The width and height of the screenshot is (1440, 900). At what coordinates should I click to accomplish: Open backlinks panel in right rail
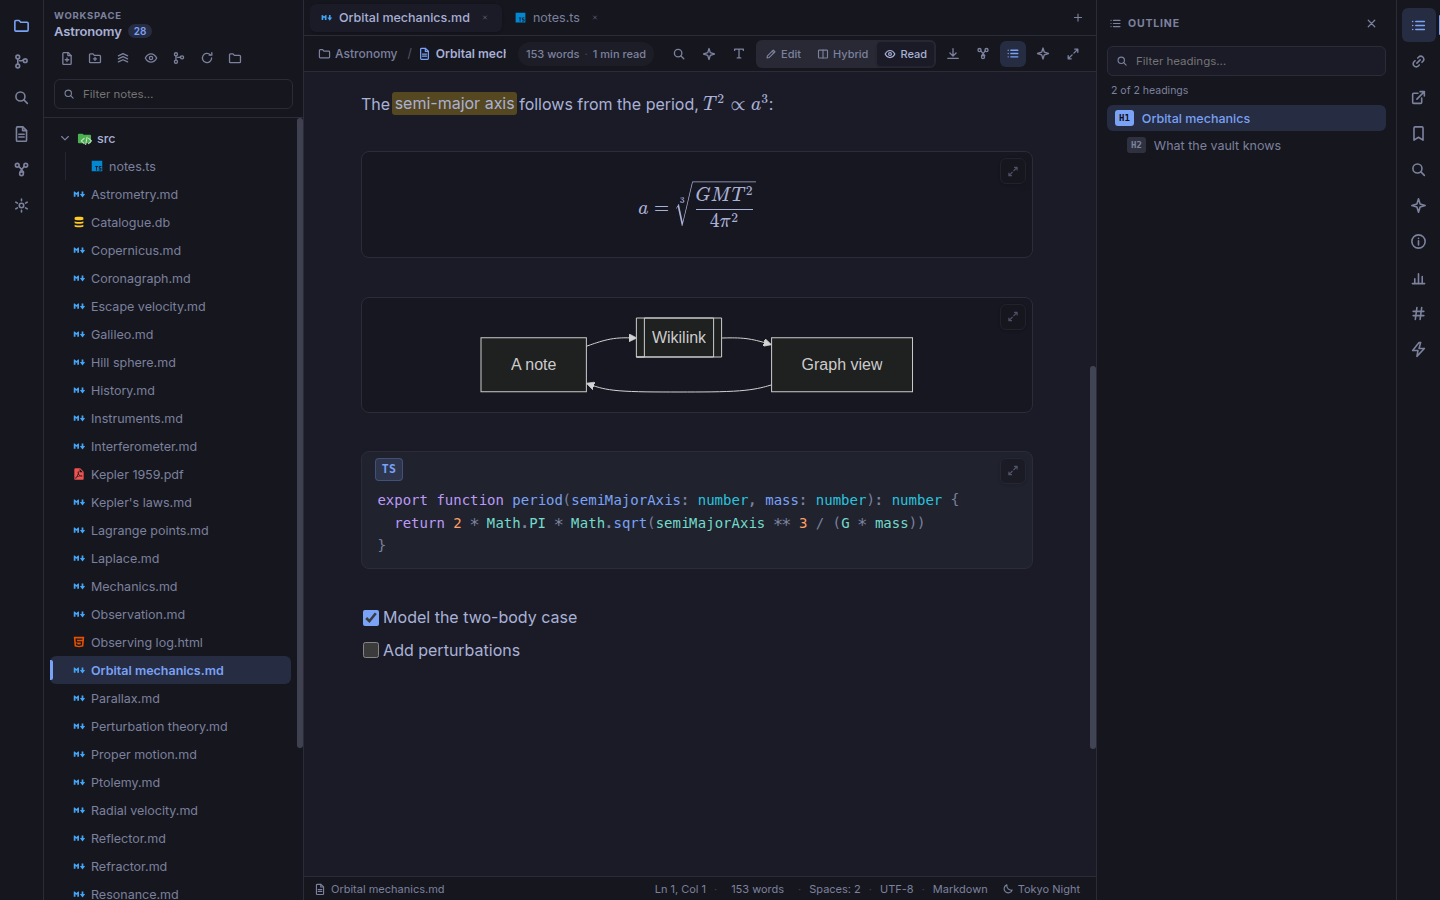(x=1418, y=62)
